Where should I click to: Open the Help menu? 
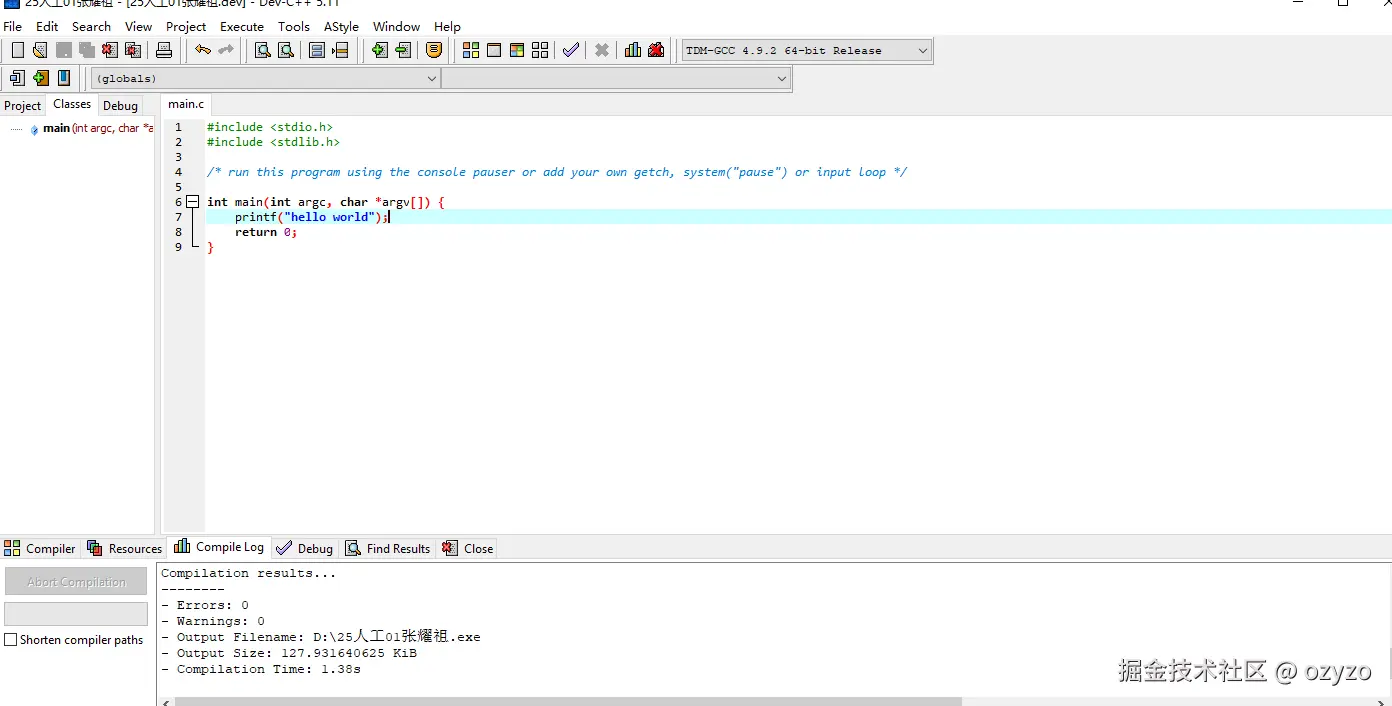pyautogui.click(x=447, y=27)
